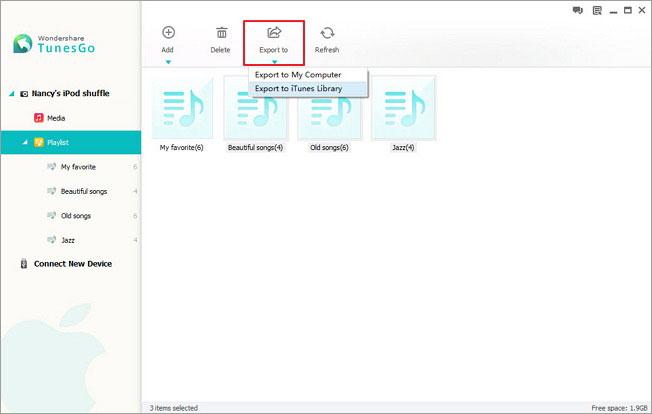Select the Jazz(4) playlist thumbnail
This screenshot has width=652, height=414.
[403, 107]
